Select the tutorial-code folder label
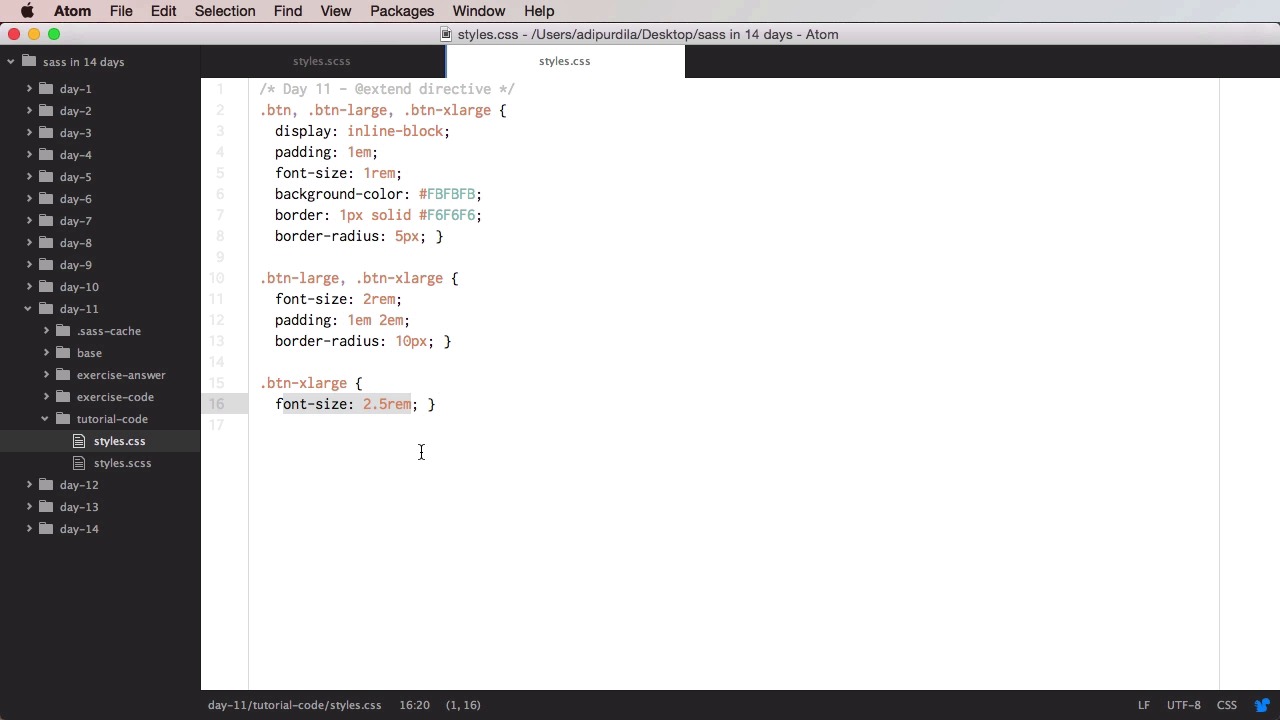The width and height of the screenshot is (1280, 720). [112, 419]
